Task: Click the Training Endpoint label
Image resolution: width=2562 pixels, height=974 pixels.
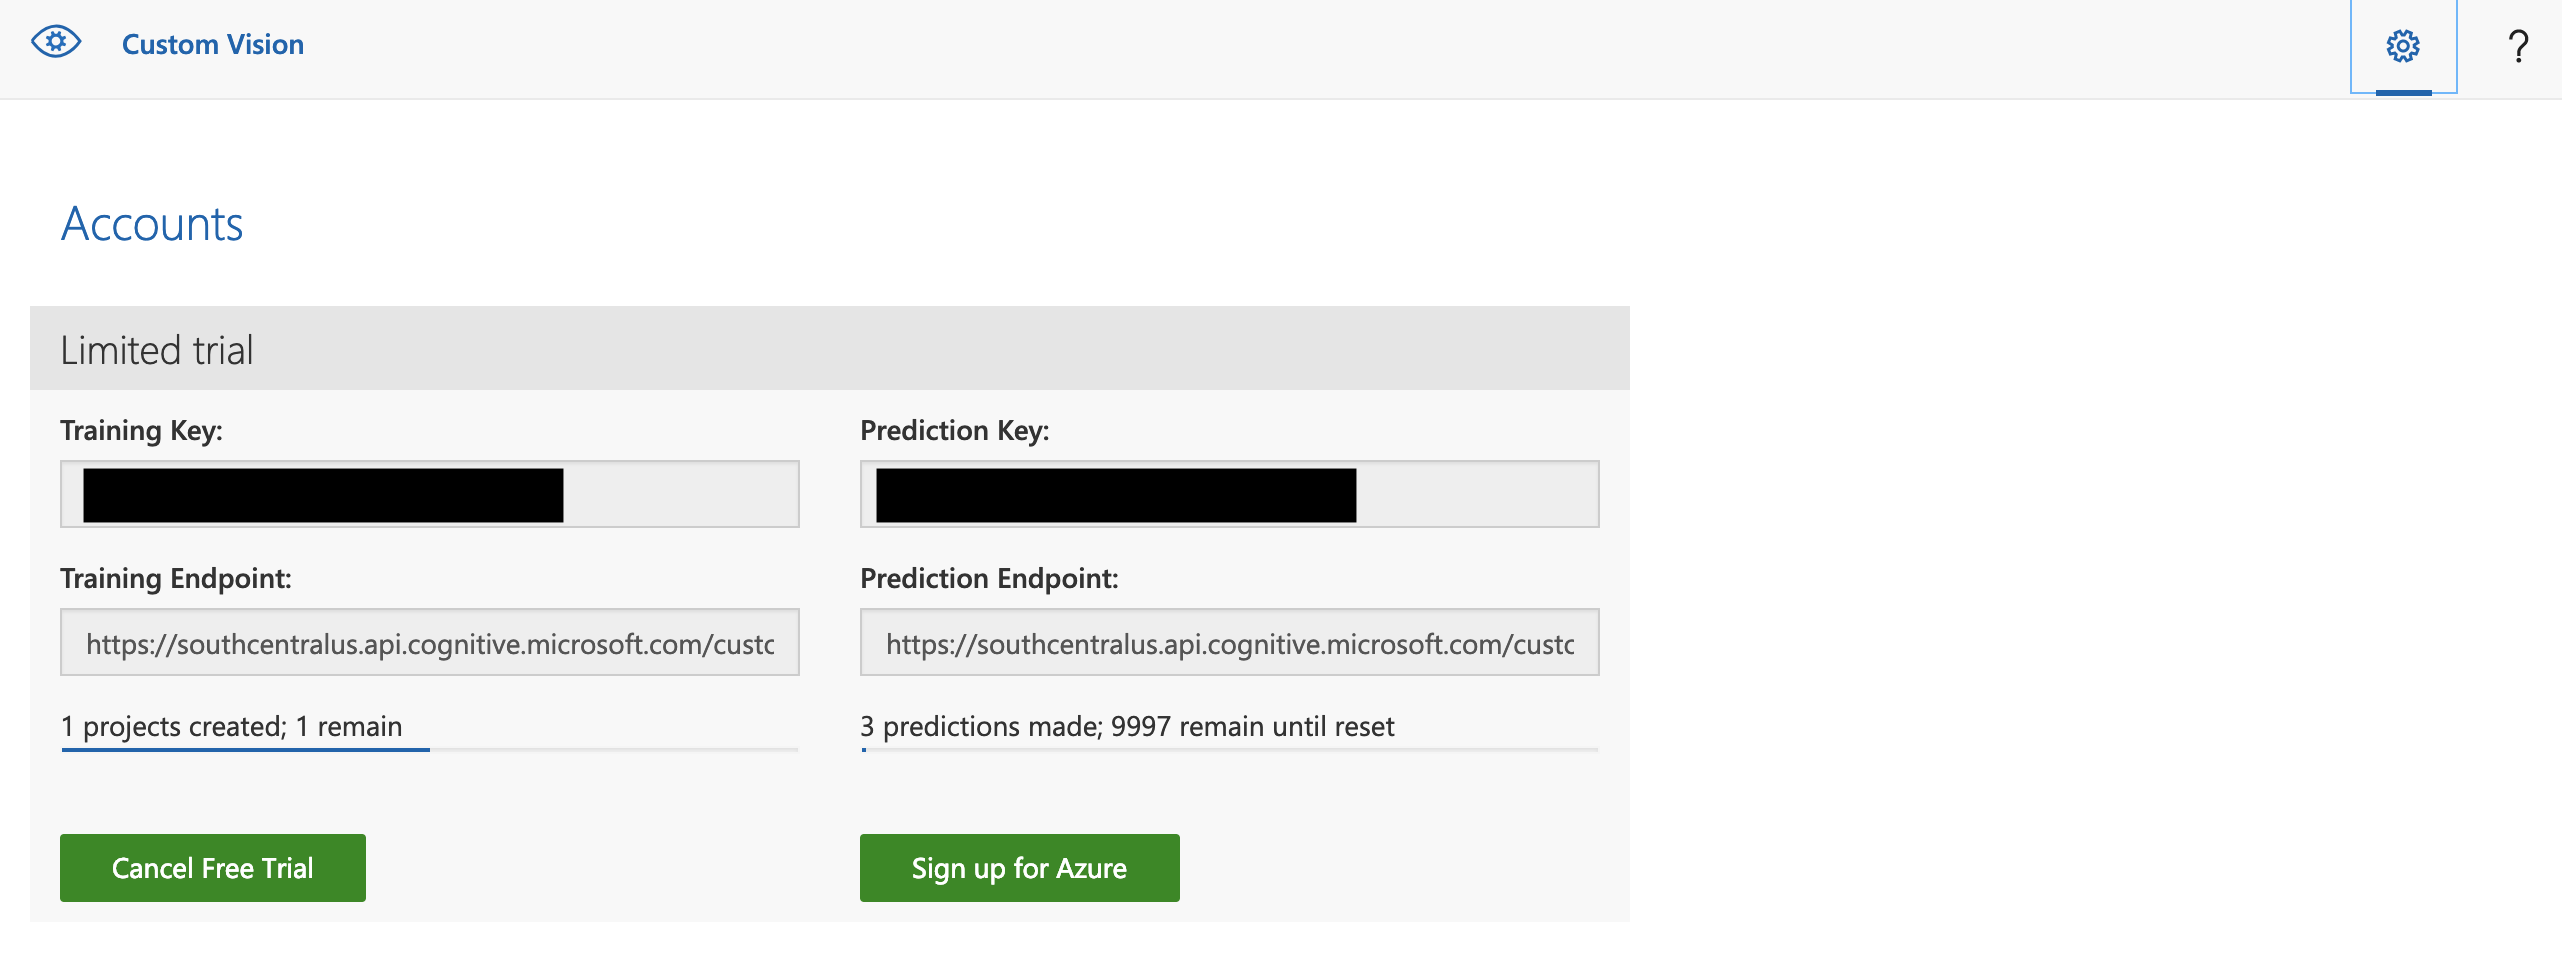Action: (x=176, y=578)
